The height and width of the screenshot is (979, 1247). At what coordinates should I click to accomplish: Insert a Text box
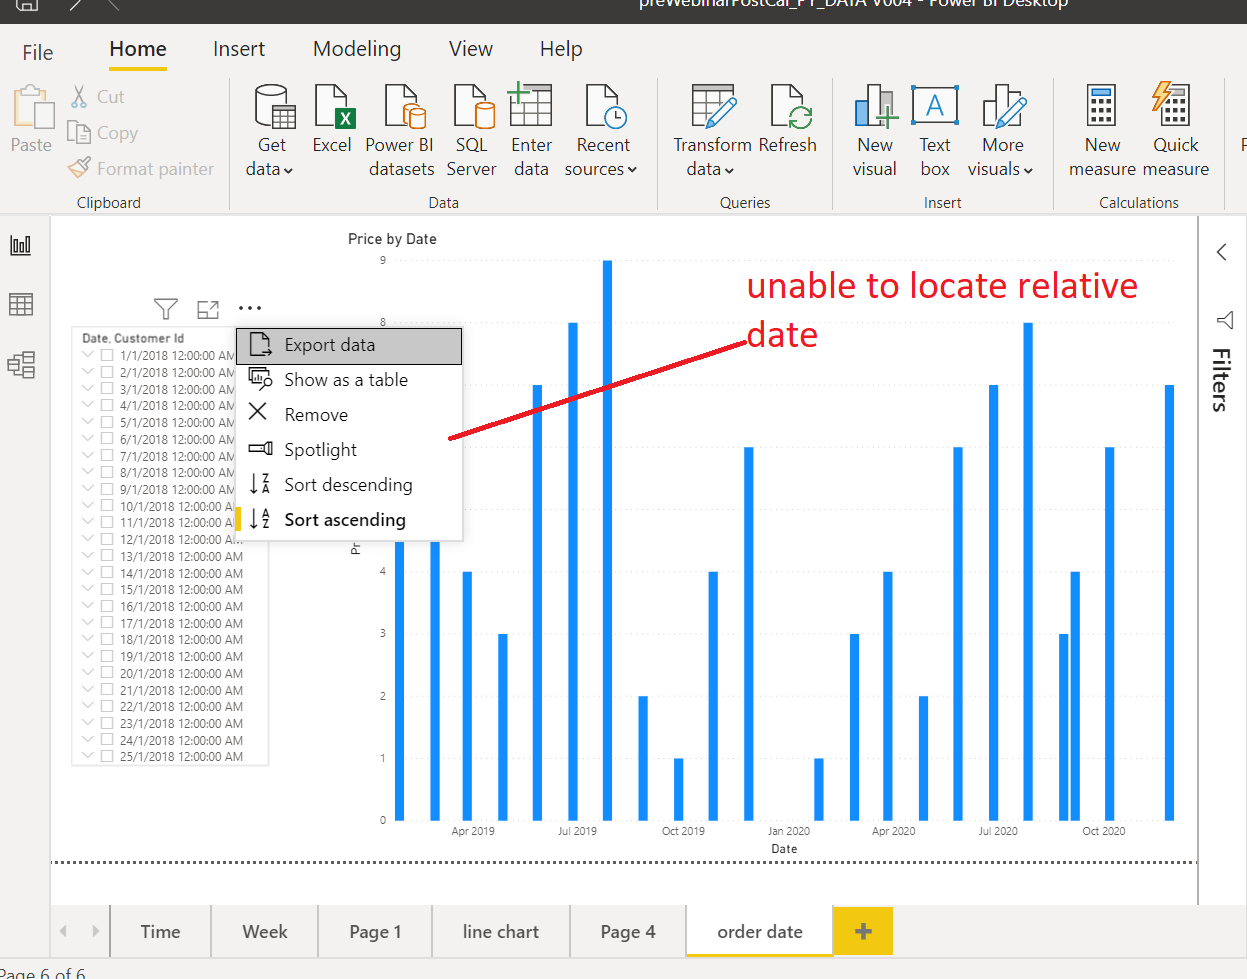(935, 131)
